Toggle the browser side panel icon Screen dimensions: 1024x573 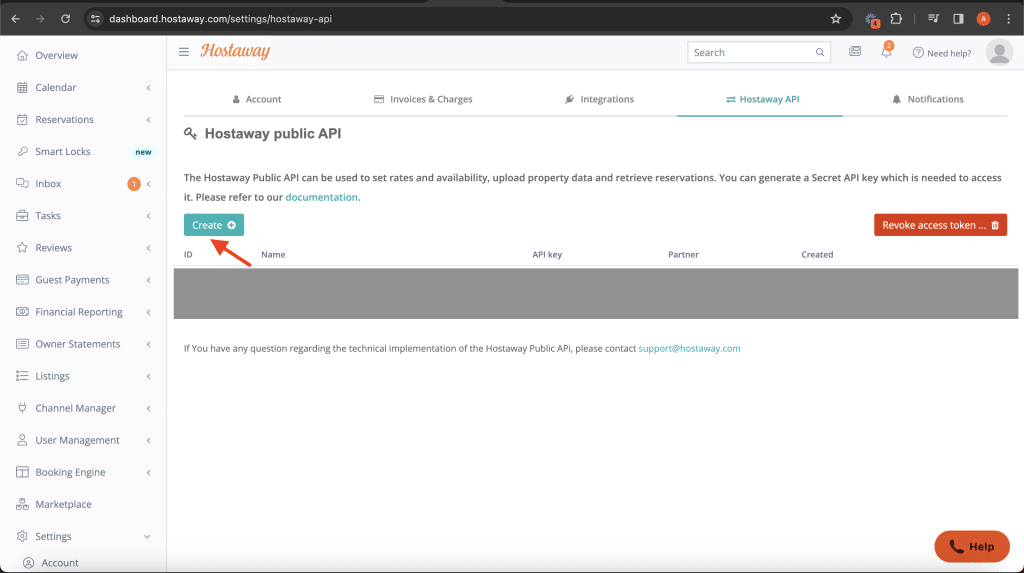(958, 19)
